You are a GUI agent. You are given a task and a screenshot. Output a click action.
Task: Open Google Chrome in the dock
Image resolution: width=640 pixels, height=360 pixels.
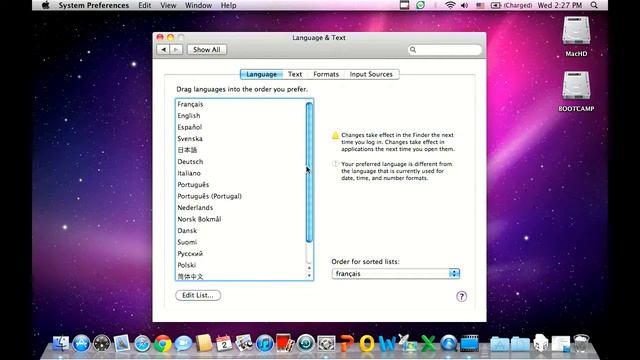coord(163,343)
